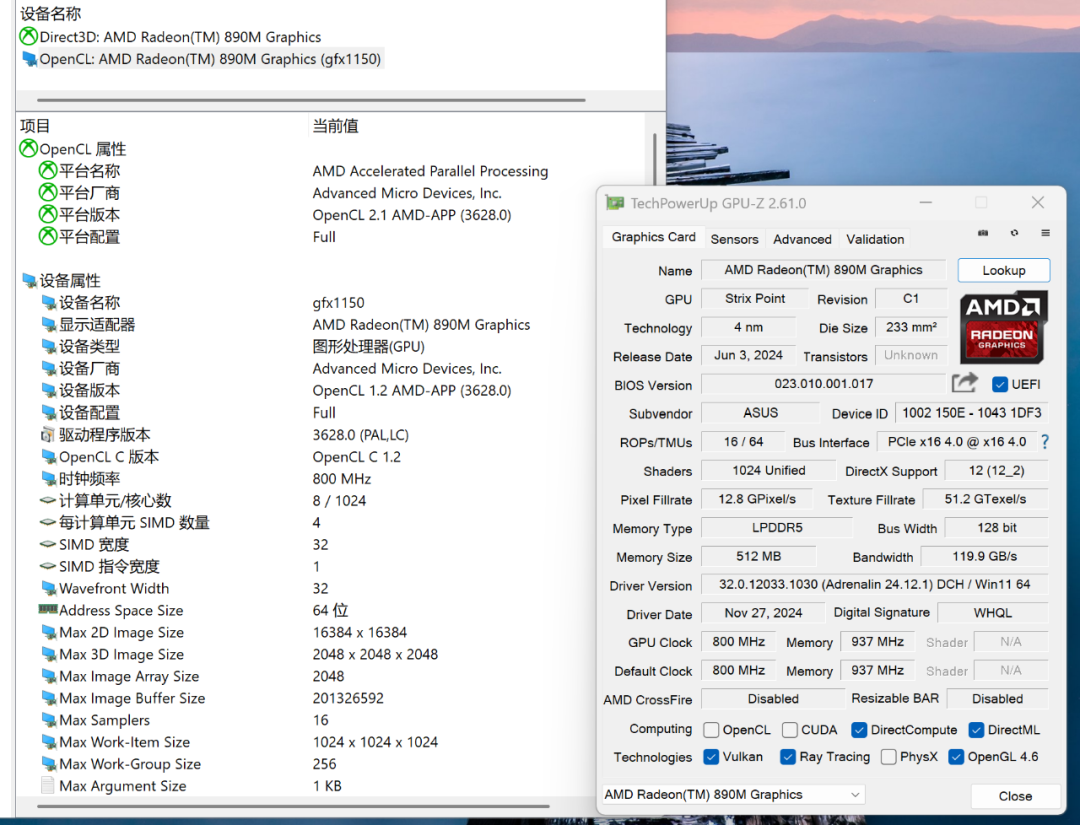Click icon beside SIMD 宽度
The width and height of the screenshot is (1080, 825).
(48, 545)
